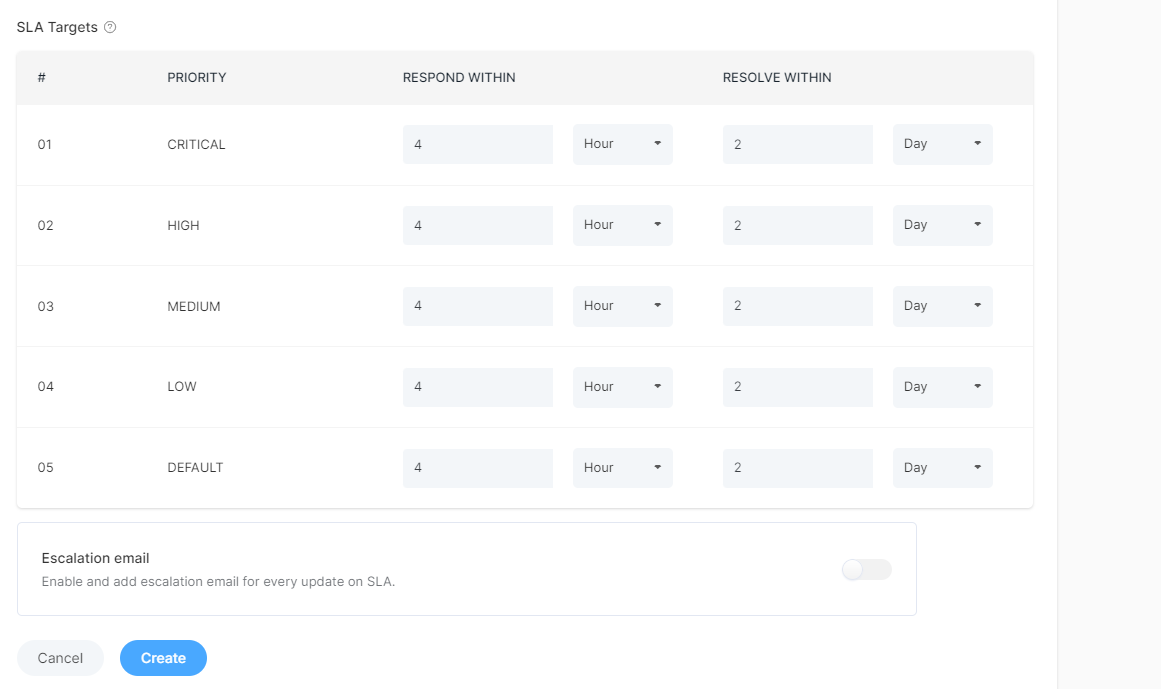Open the CRITICAL respond-within unit dropdown
The width and height of the screenshot is (1161, 689).
point(623,144)
